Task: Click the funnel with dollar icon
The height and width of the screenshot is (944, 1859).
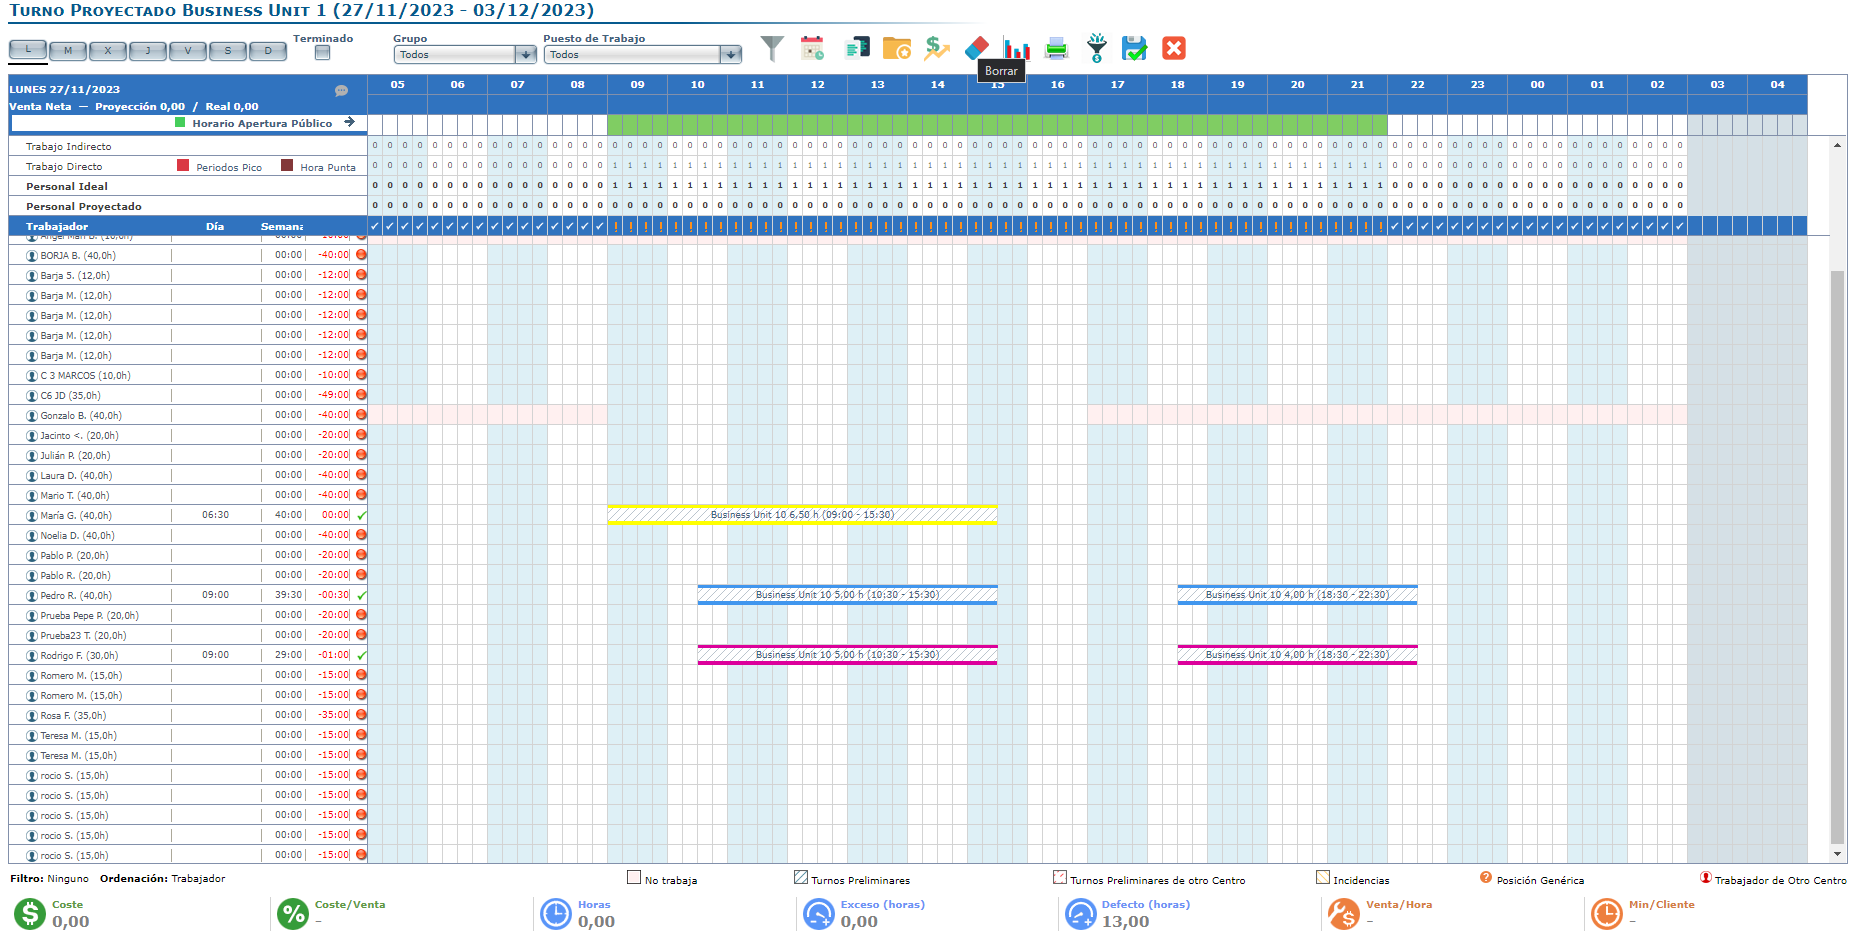Action: (x=1097, y=48)
